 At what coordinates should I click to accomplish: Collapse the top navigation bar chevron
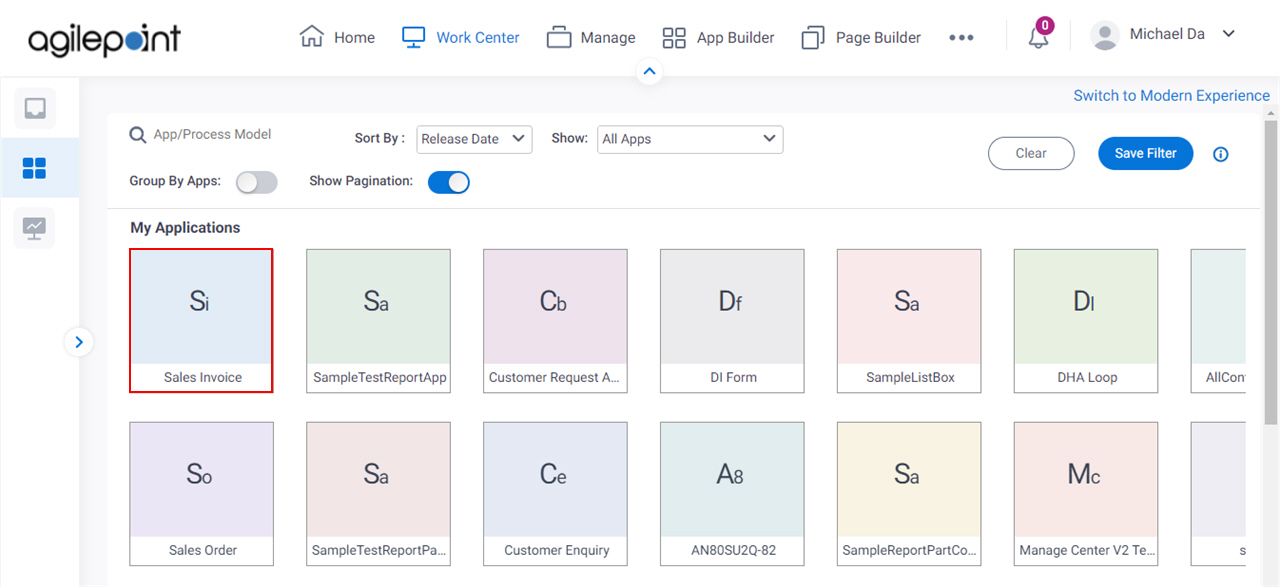(x=650, y=71)
